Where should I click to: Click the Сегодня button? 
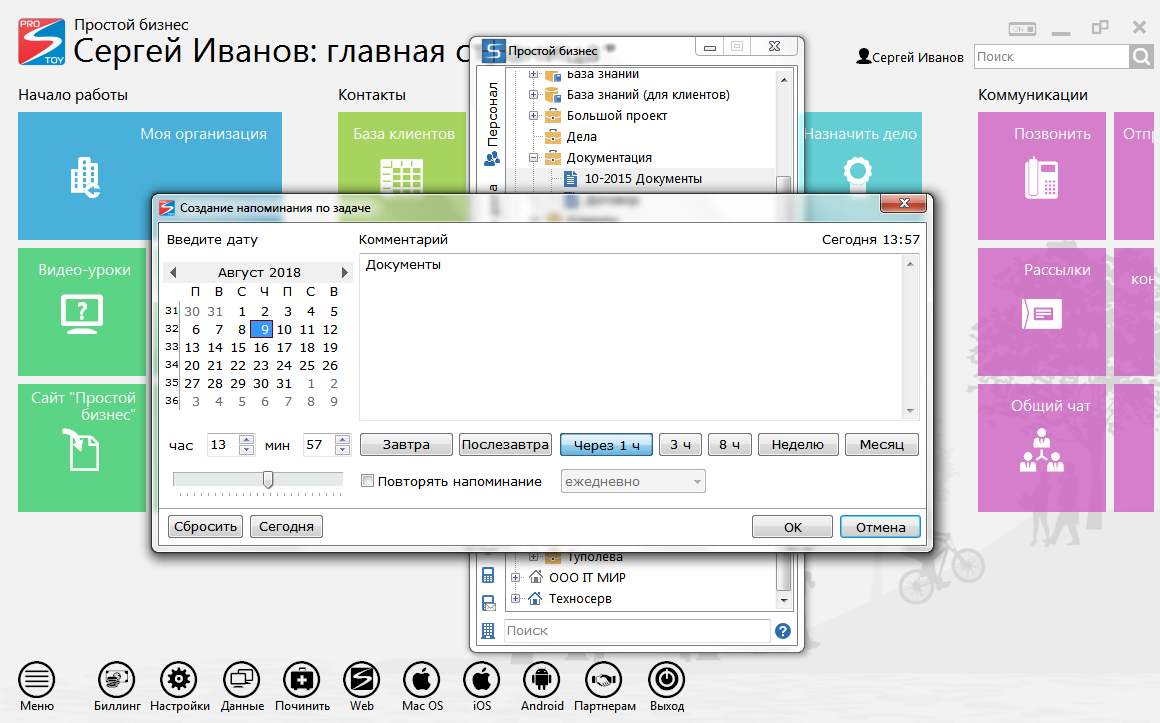pyautogui.click(x=286, y=526)
